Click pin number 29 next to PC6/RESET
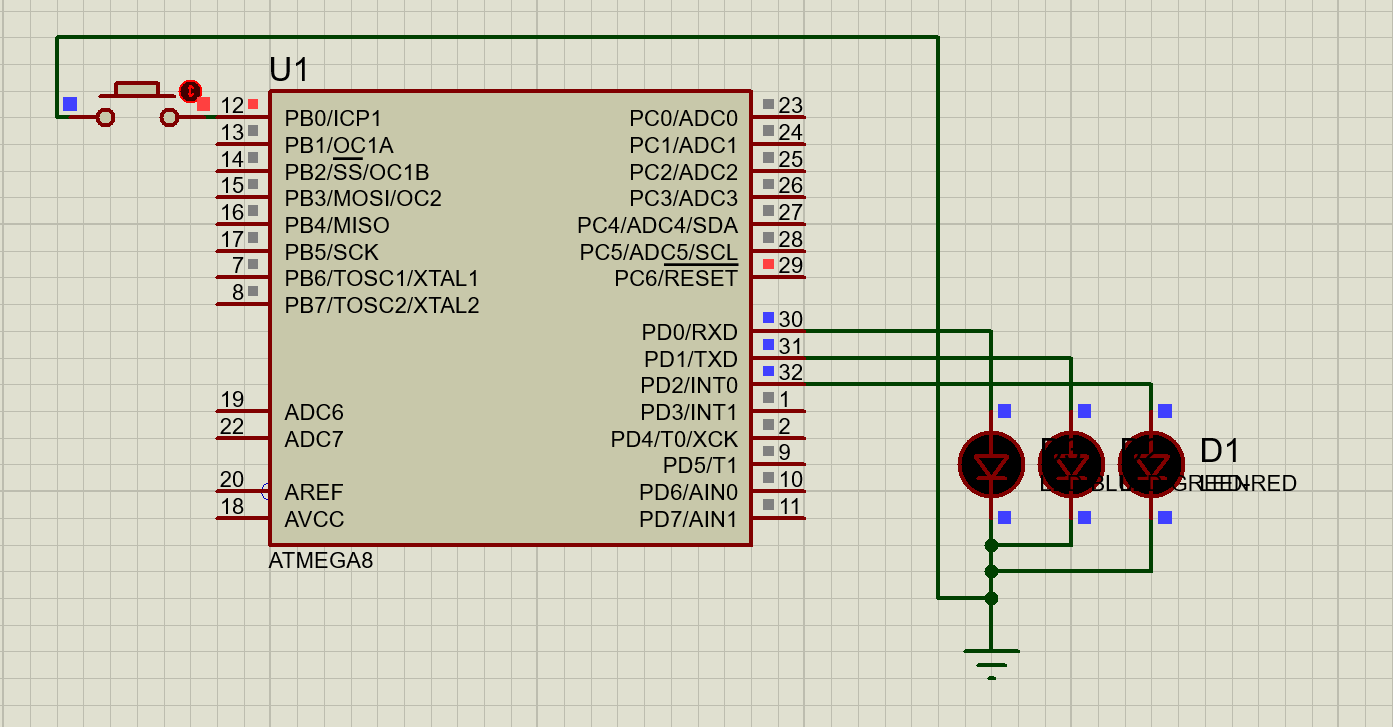1393x727 pixels. pos(790,265)
